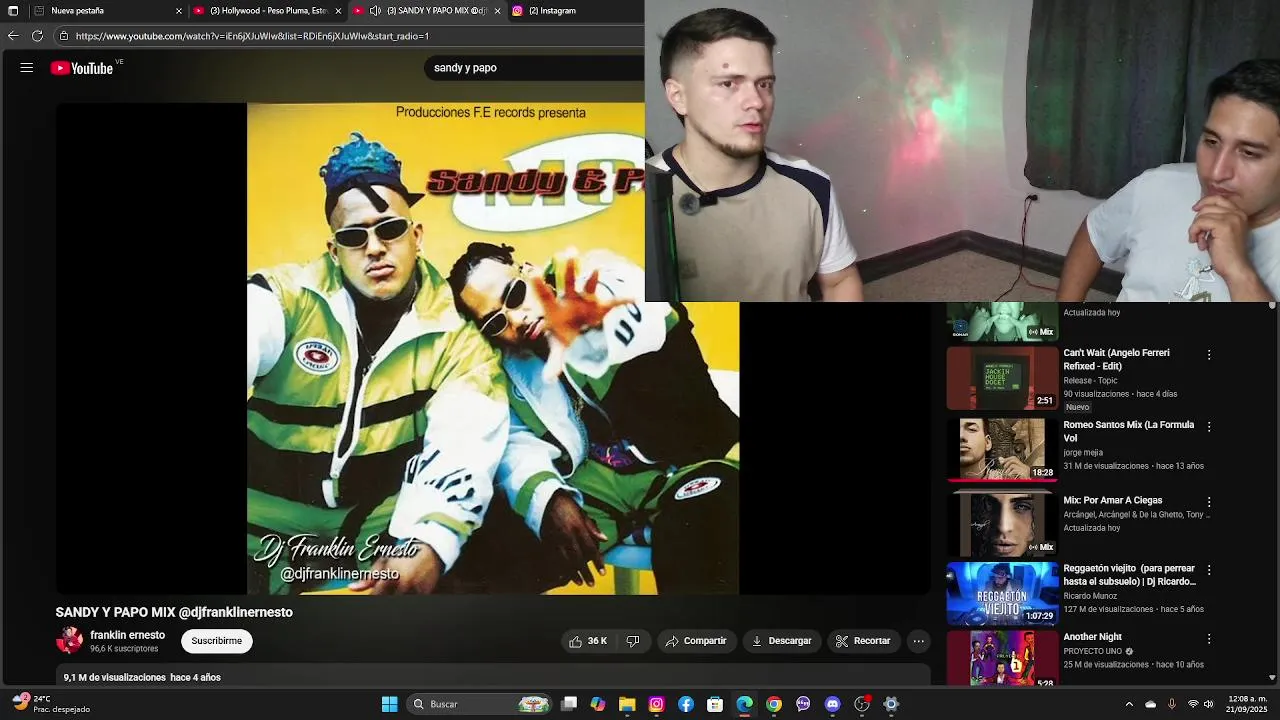Open franklin ernesto channel name link
This screenshot has height=720, width=1280.
coord(127,635)
